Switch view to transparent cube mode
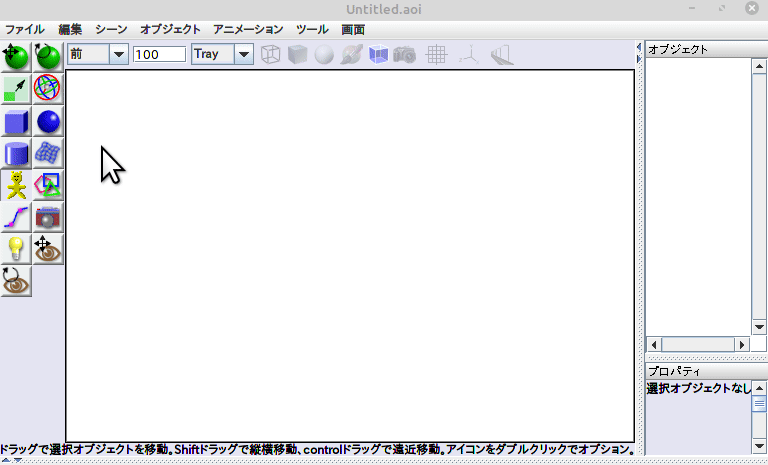768x465 pixels. (378, 54)
